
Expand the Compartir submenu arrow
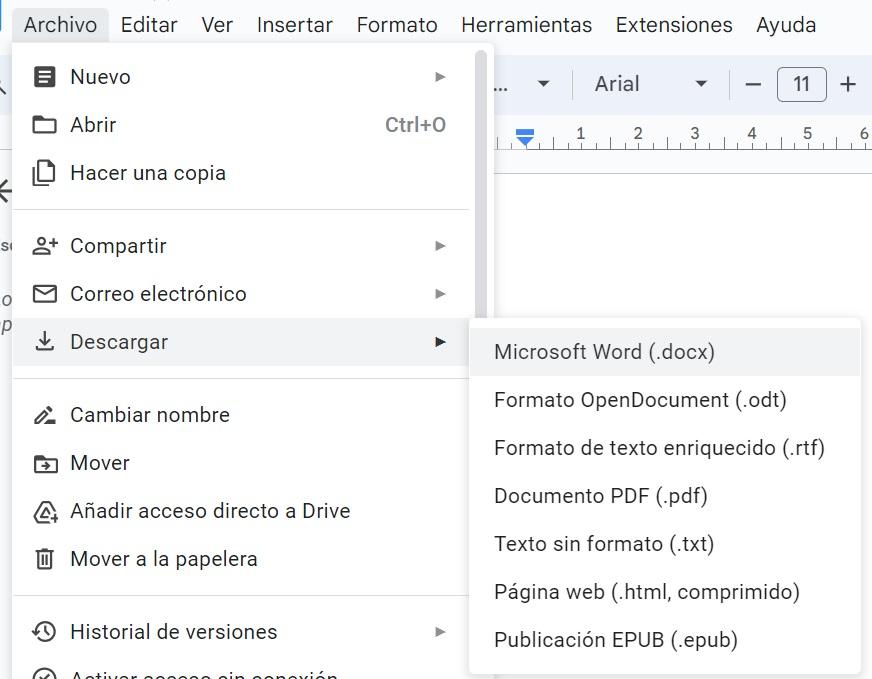click(440, 245)
